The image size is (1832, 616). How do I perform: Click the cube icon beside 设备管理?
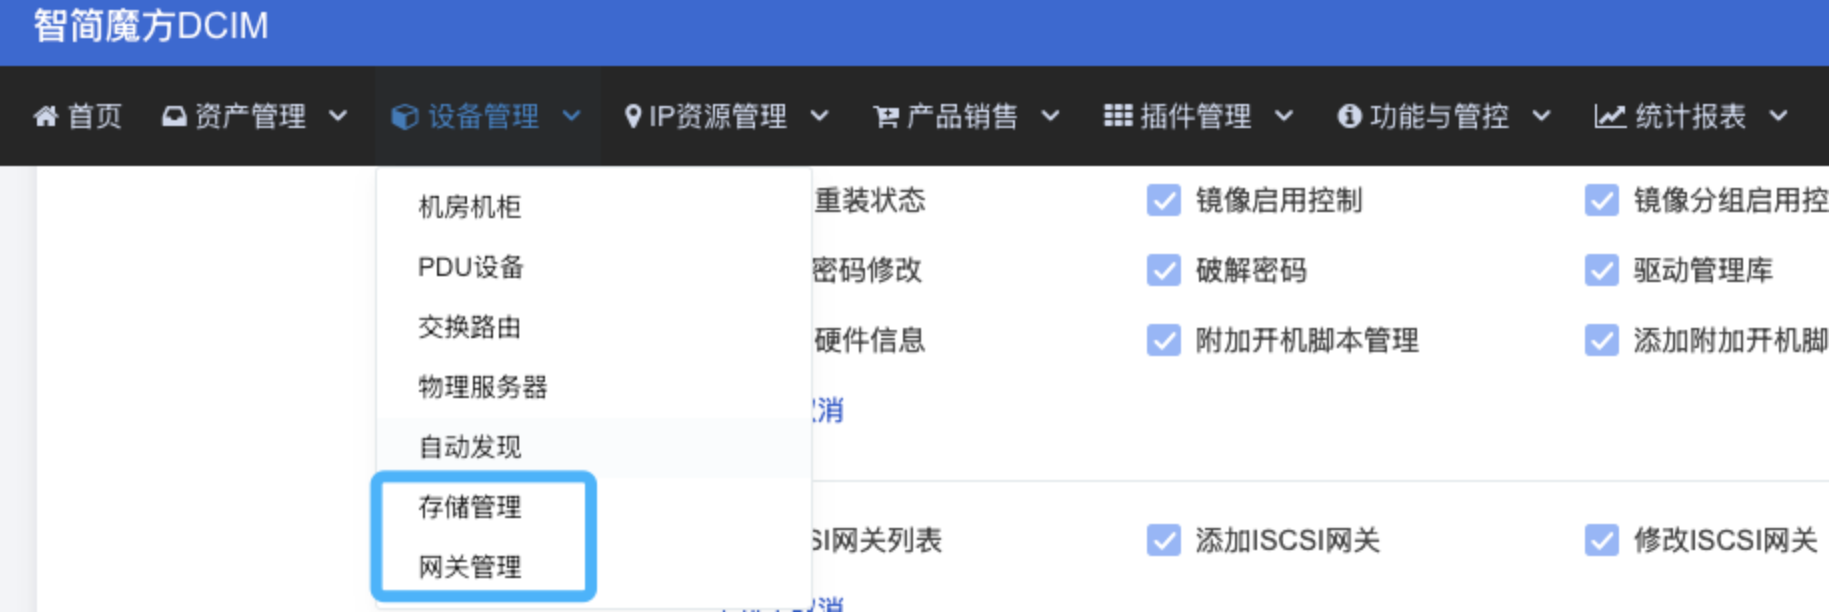point(405,117)
